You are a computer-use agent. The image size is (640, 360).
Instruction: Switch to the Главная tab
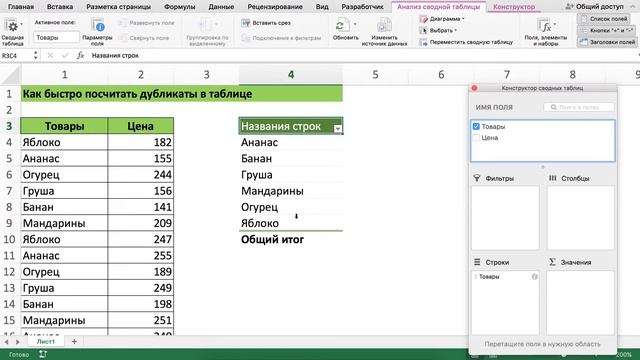(21, 7)
